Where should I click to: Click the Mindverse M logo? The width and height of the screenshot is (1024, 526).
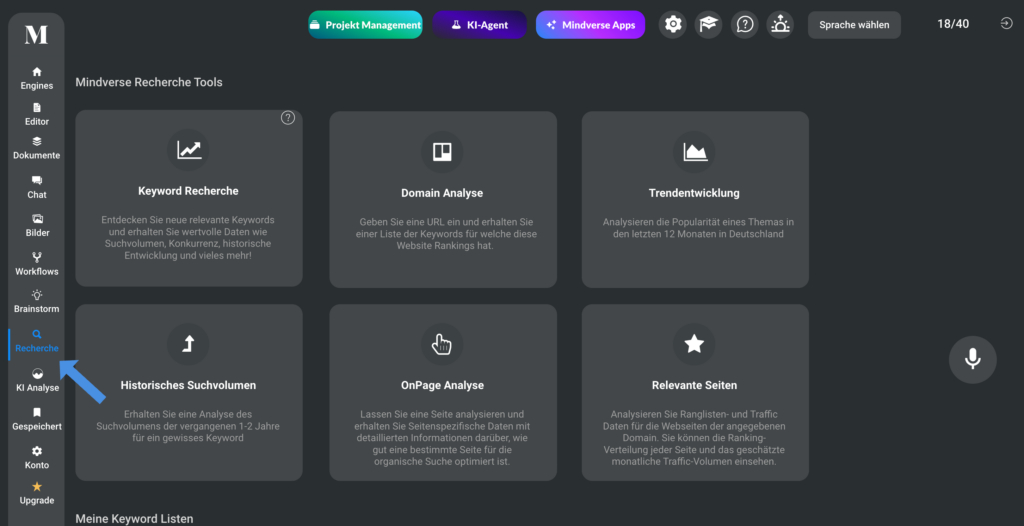coord(36,35)
